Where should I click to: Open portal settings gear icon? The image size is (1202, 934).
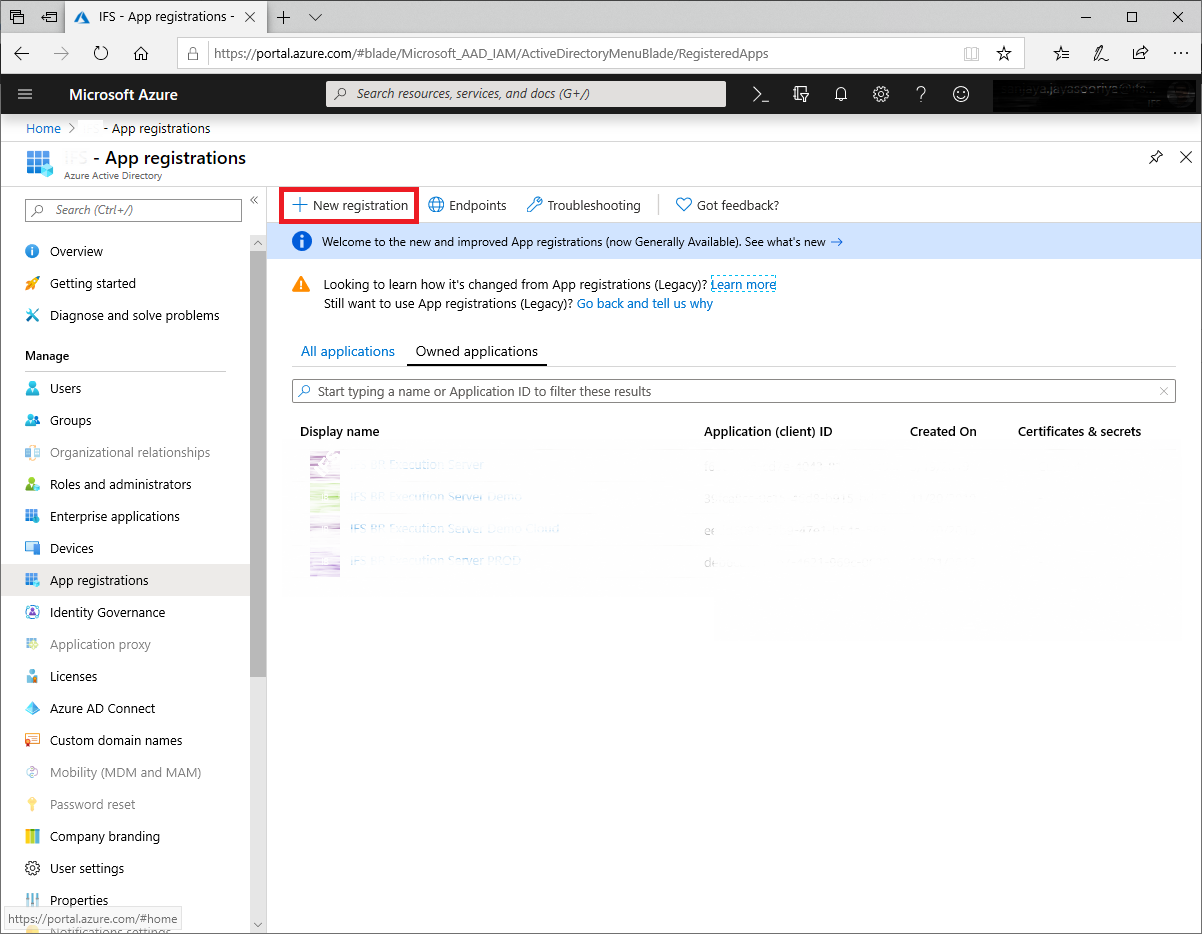(x=881, y=94)
